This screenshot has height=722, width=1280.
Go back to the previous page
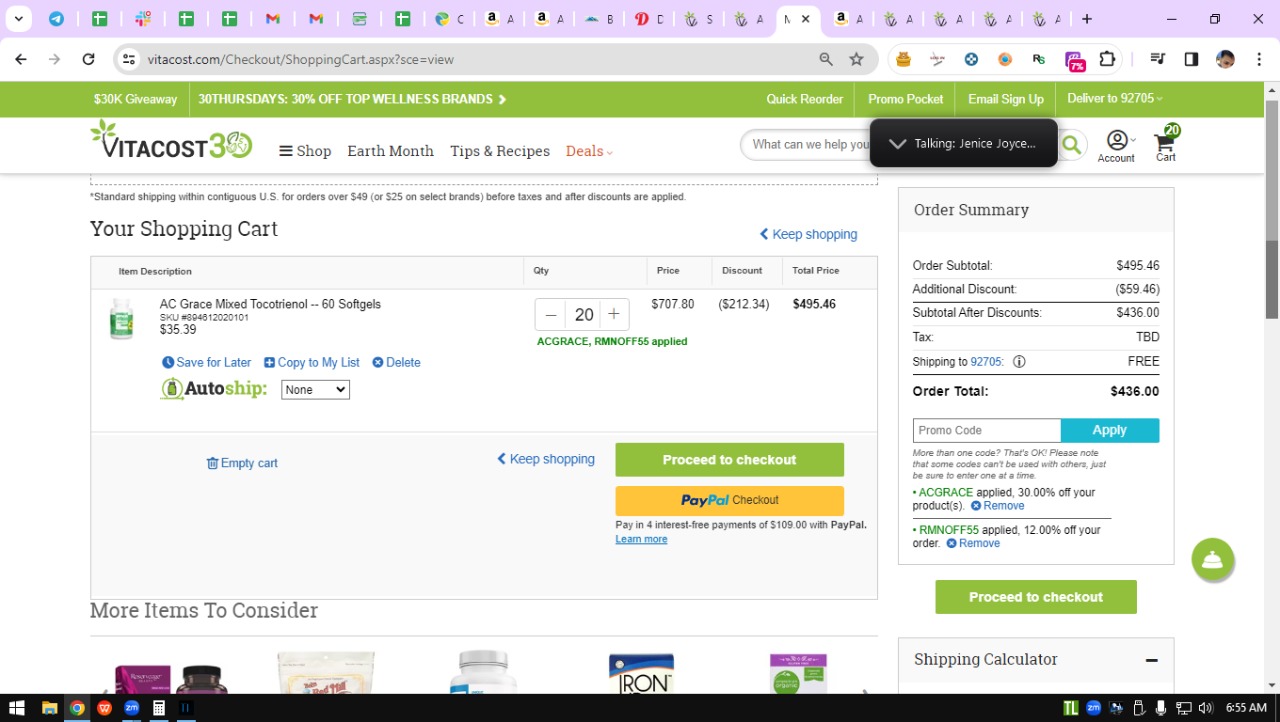[x=21, y=59]
